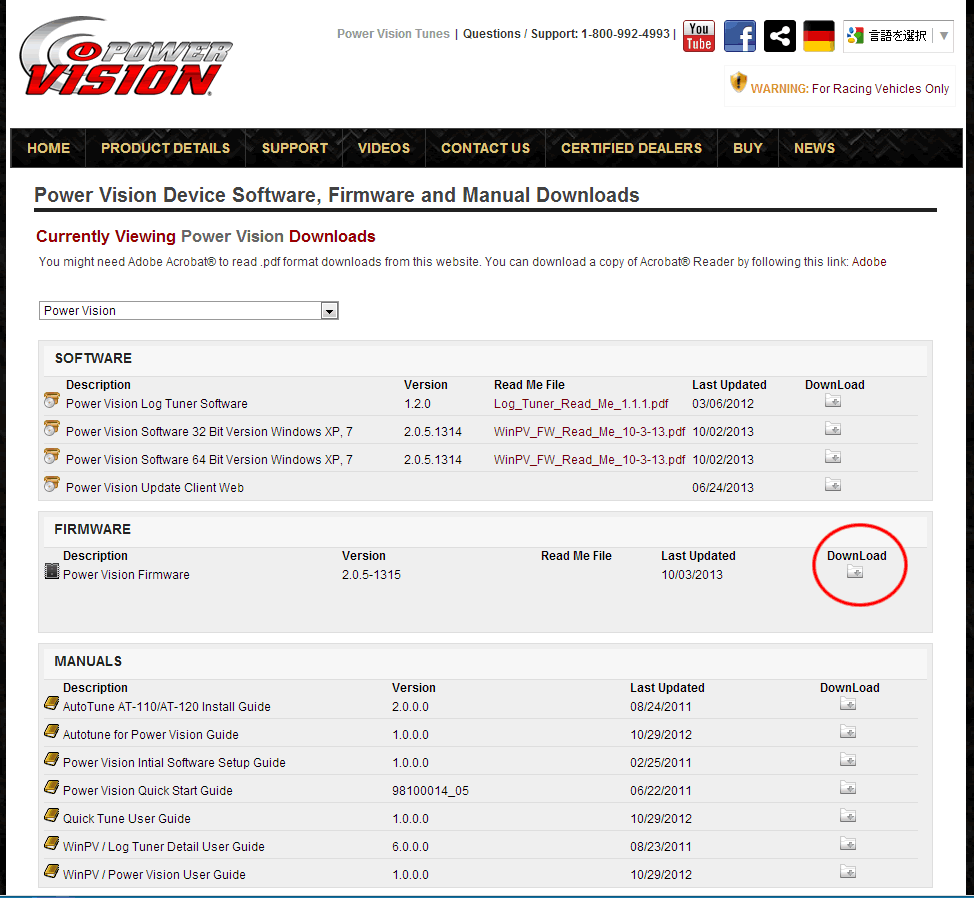Click the AutoTune Install Guide version 2.0.0.0
This screenshot has height=898, width=974.
tap(410, 707)
